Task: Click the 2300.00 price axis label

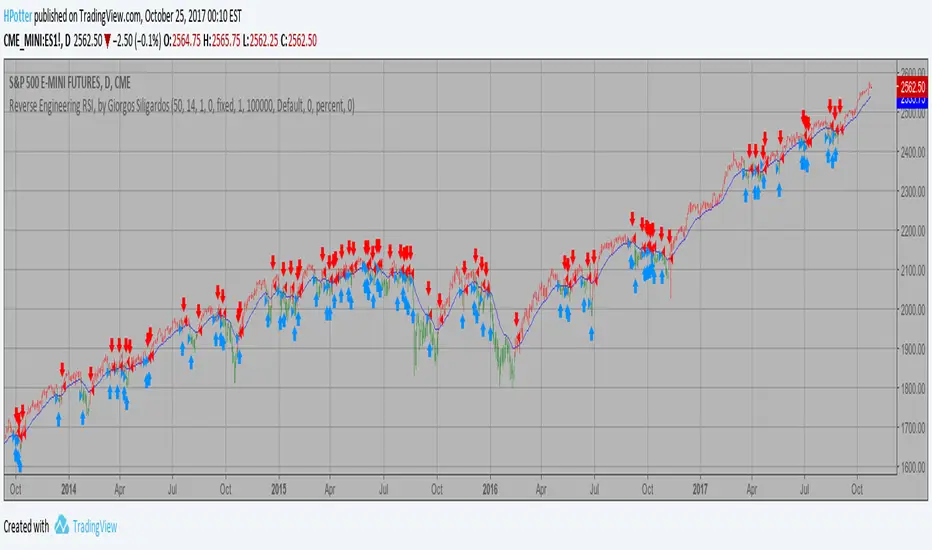Action: tap(913, 191)
